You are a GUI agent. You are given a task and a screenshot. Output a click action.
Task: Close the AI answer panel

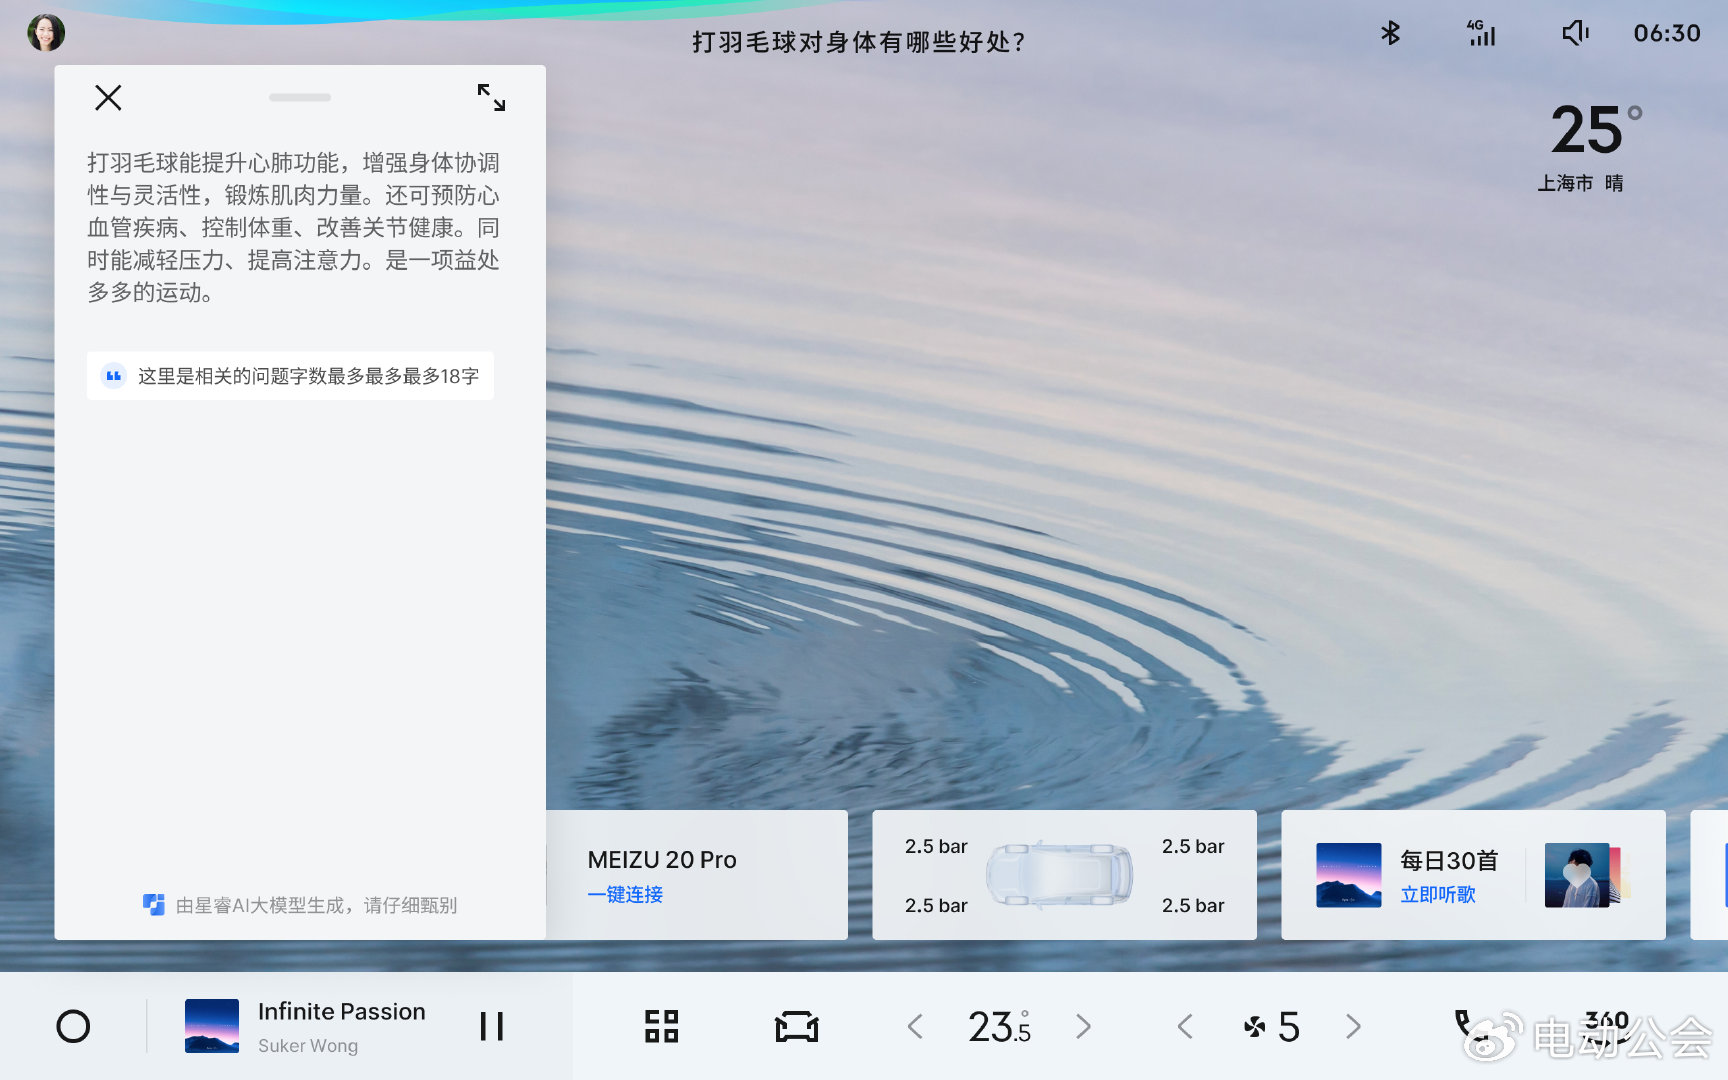point(108,97)
